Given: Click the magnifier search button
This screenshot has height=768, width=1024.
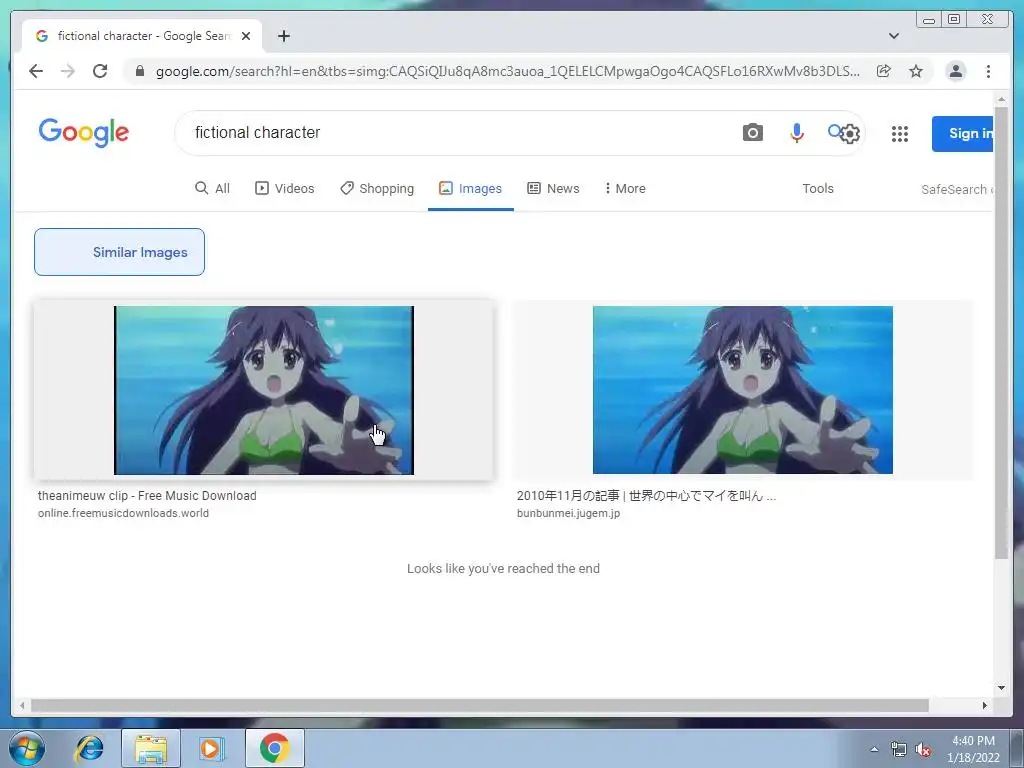Looking at the screenshot, I should (x=834, y=131).
